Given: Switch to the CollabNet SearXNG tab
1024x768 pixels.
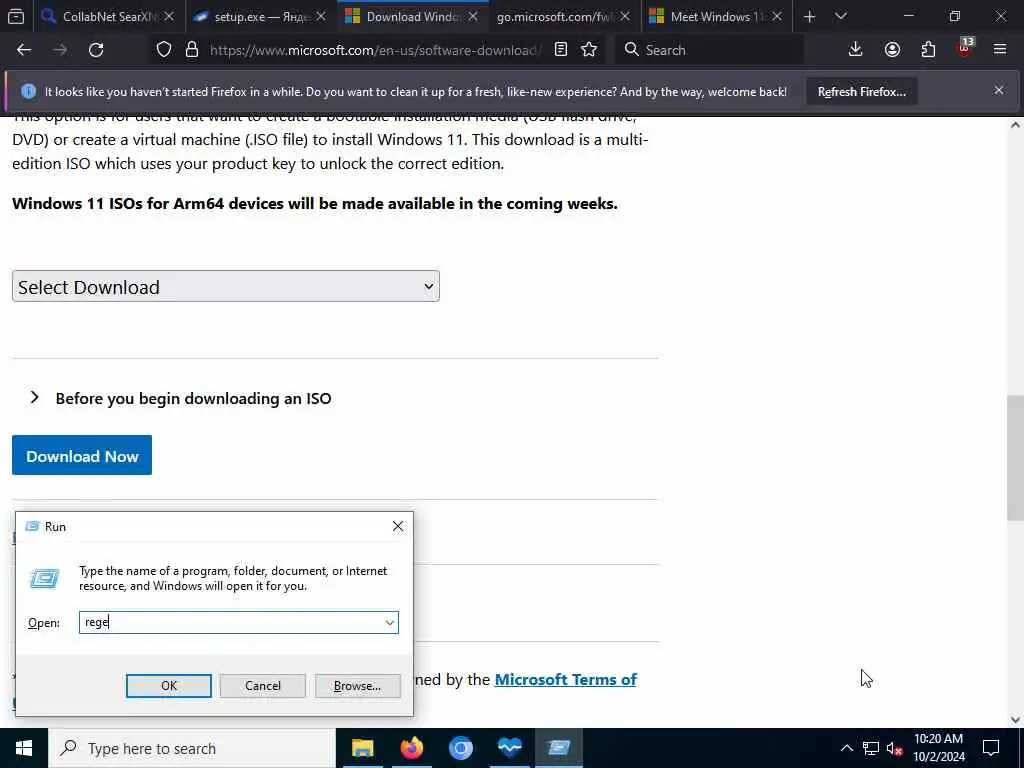Looking at the screenshot, I should click(x=109, y=16).
